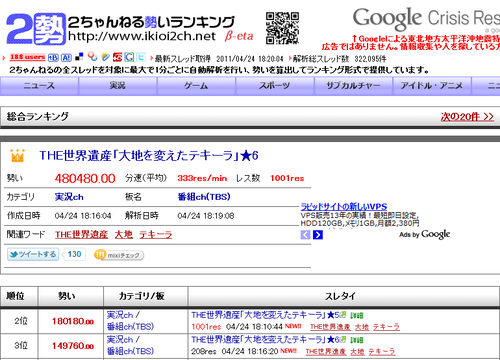Click the Hatena Bookmark B! icon
This screenshot has width=500, height=360.
(x=53, y=57)
